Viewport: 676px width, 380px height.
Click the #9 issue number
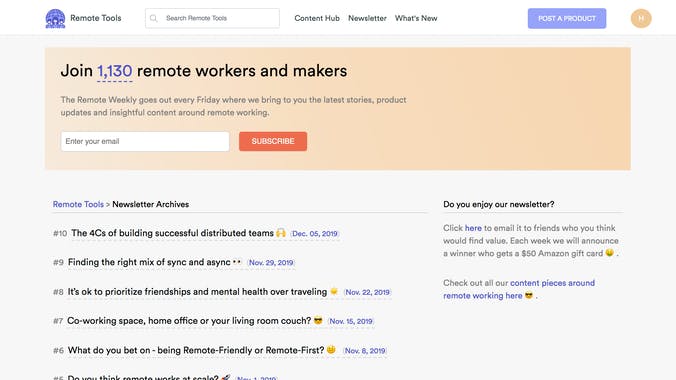pos(58,262)
